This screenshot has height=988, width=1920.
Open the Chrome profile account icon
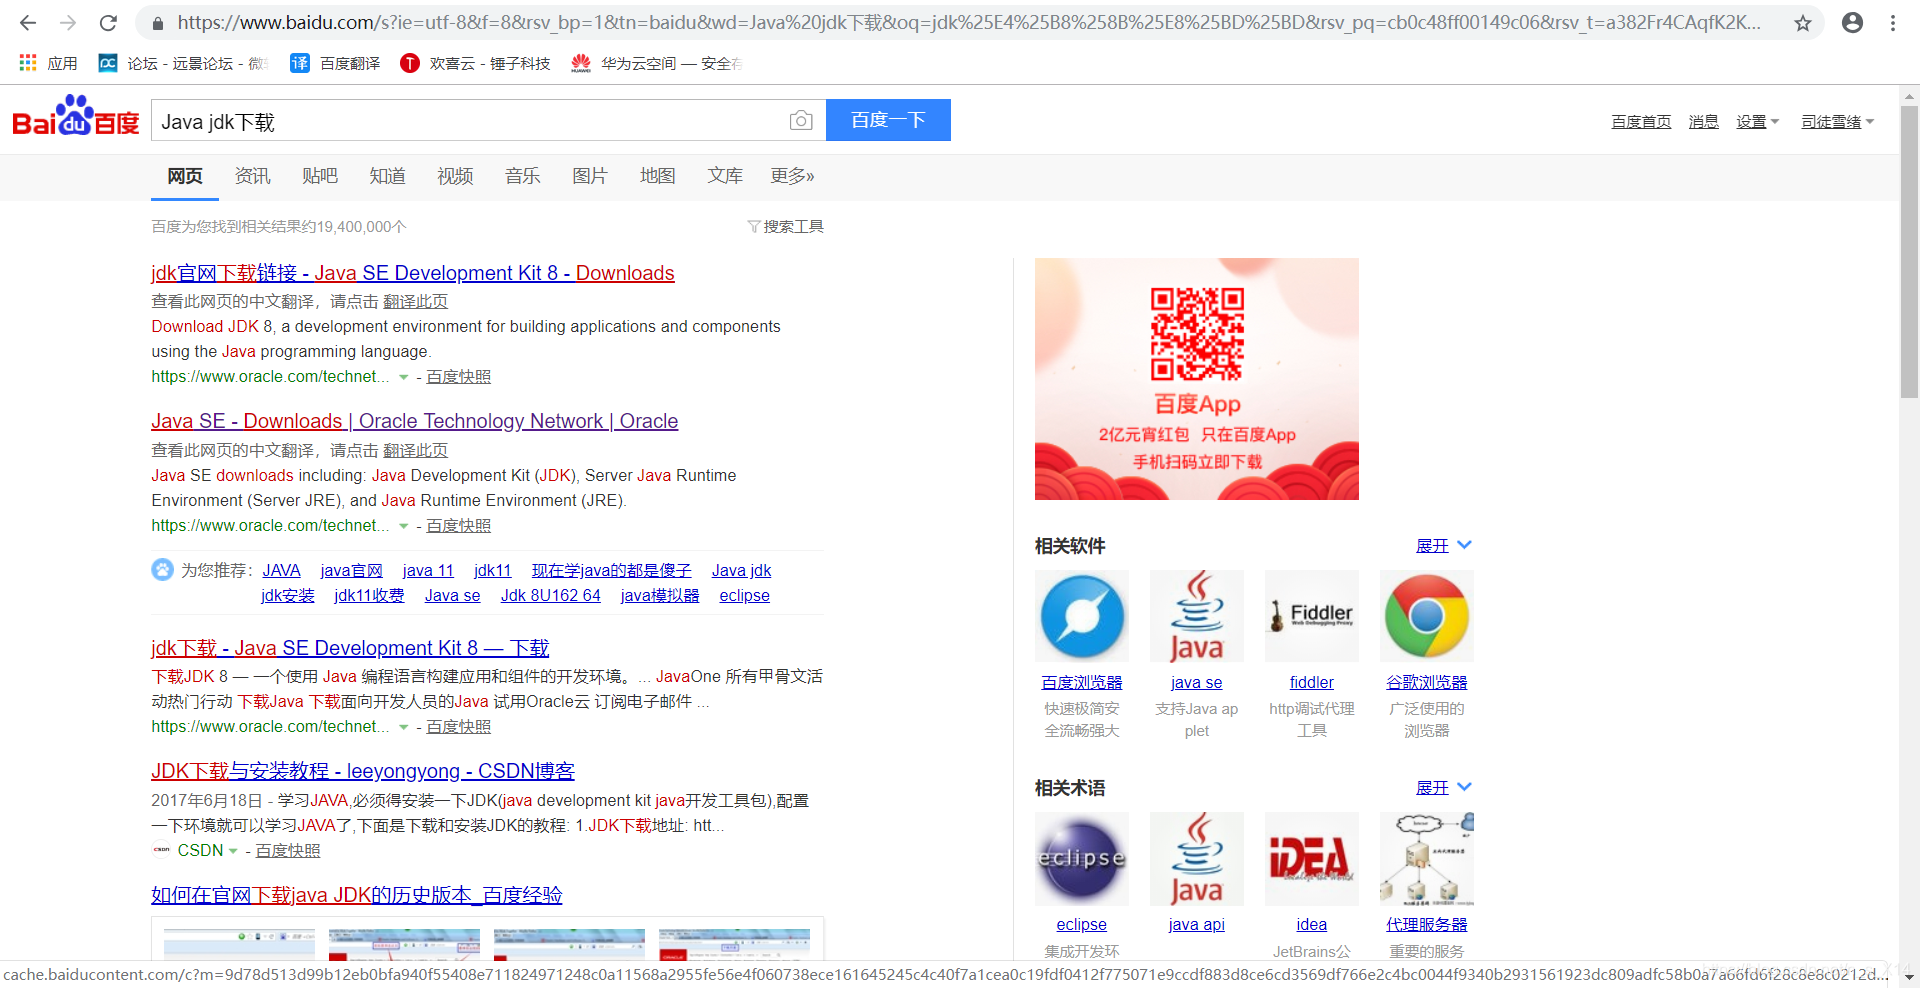(1852, 22)
